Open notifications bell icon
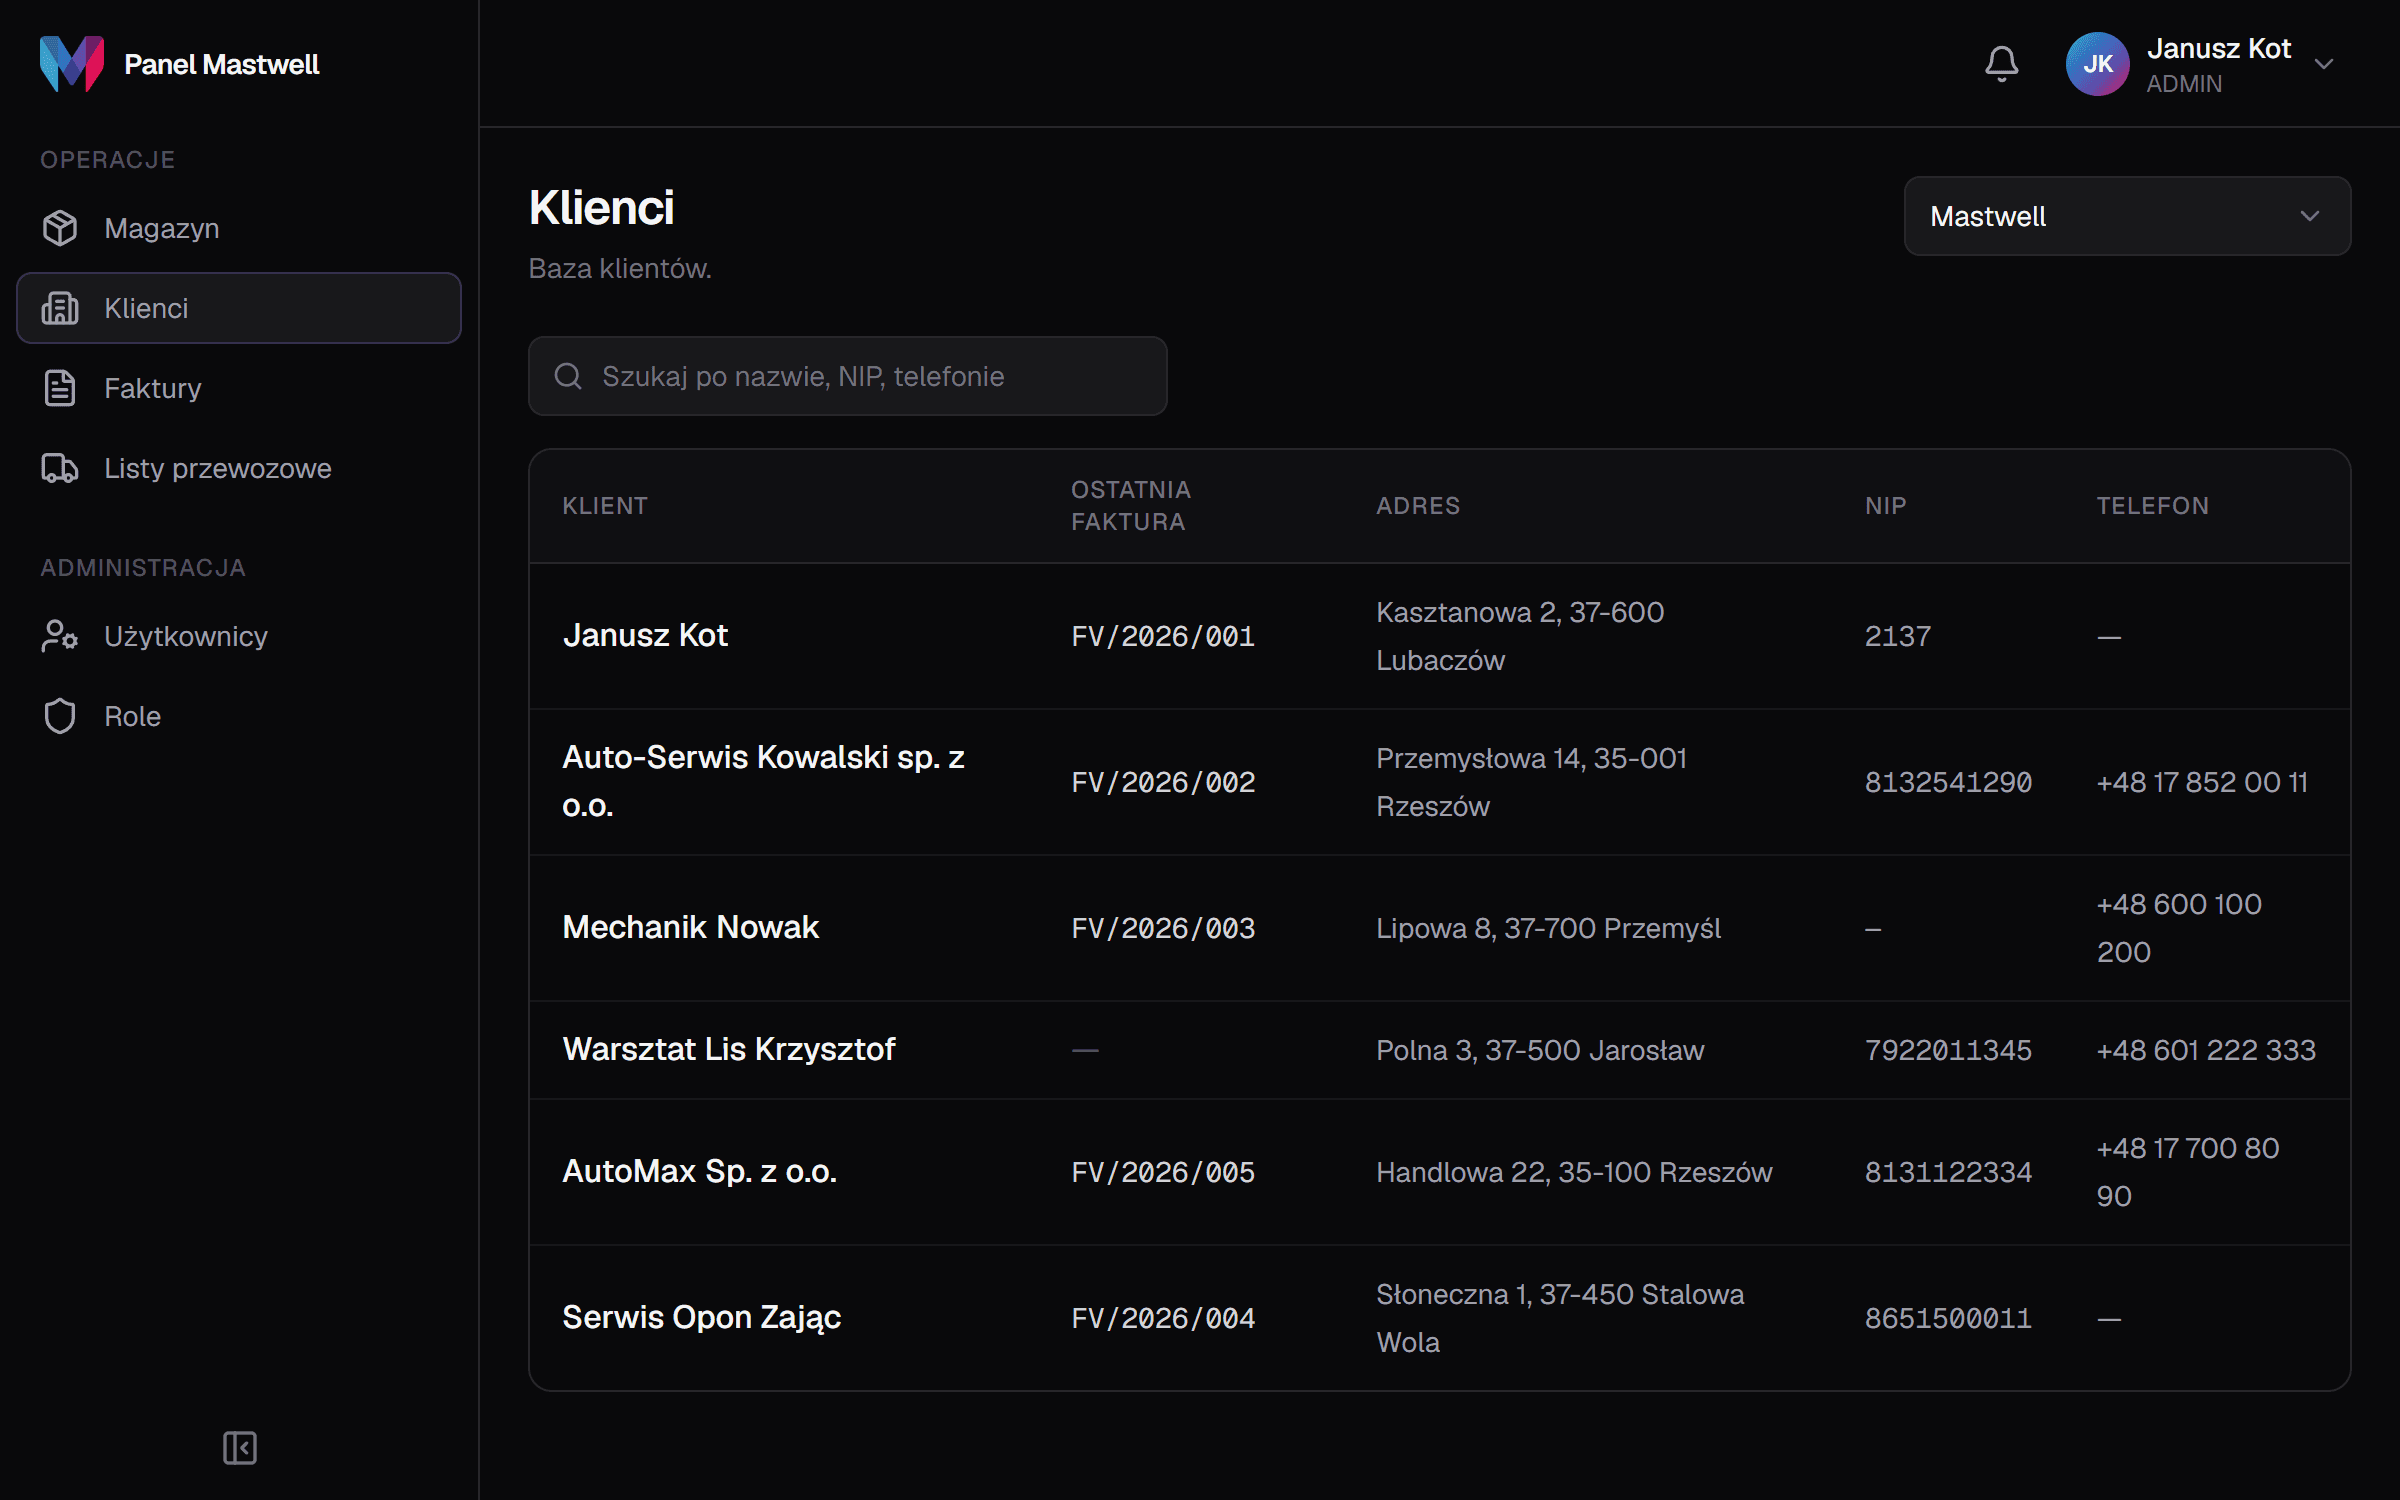Viewport: 2400px width, 1500px height. pyautogui.click(x=2001, y=64)
